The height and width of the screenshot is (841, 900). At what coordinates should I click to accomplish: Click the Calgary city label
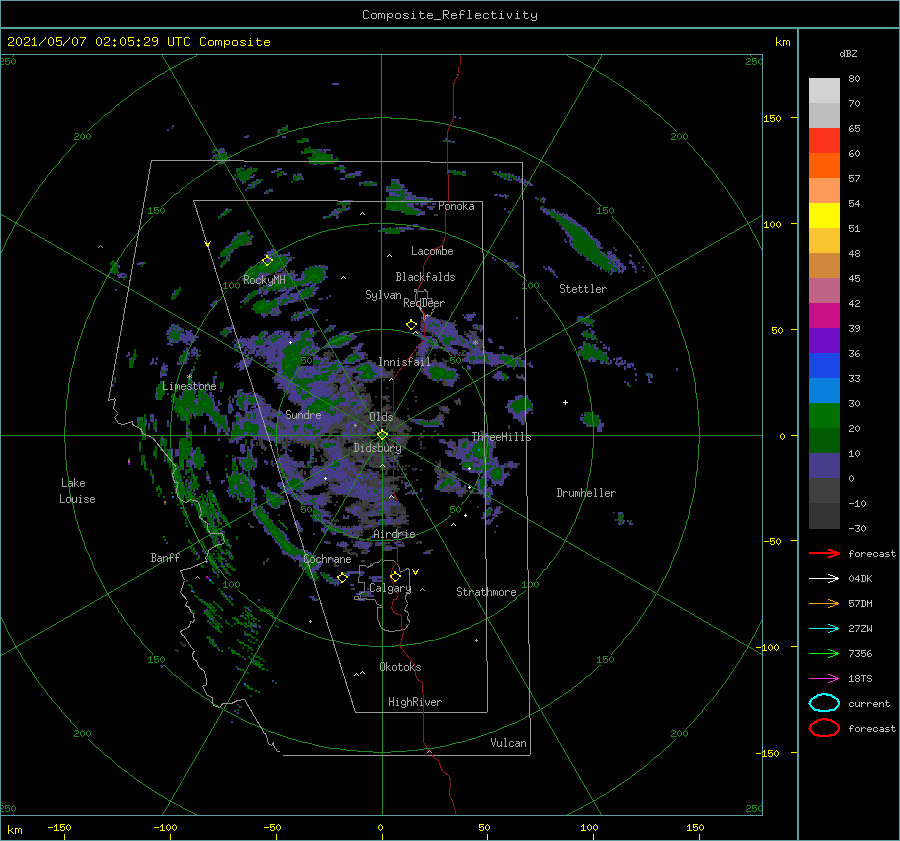(x=390, y=588)
